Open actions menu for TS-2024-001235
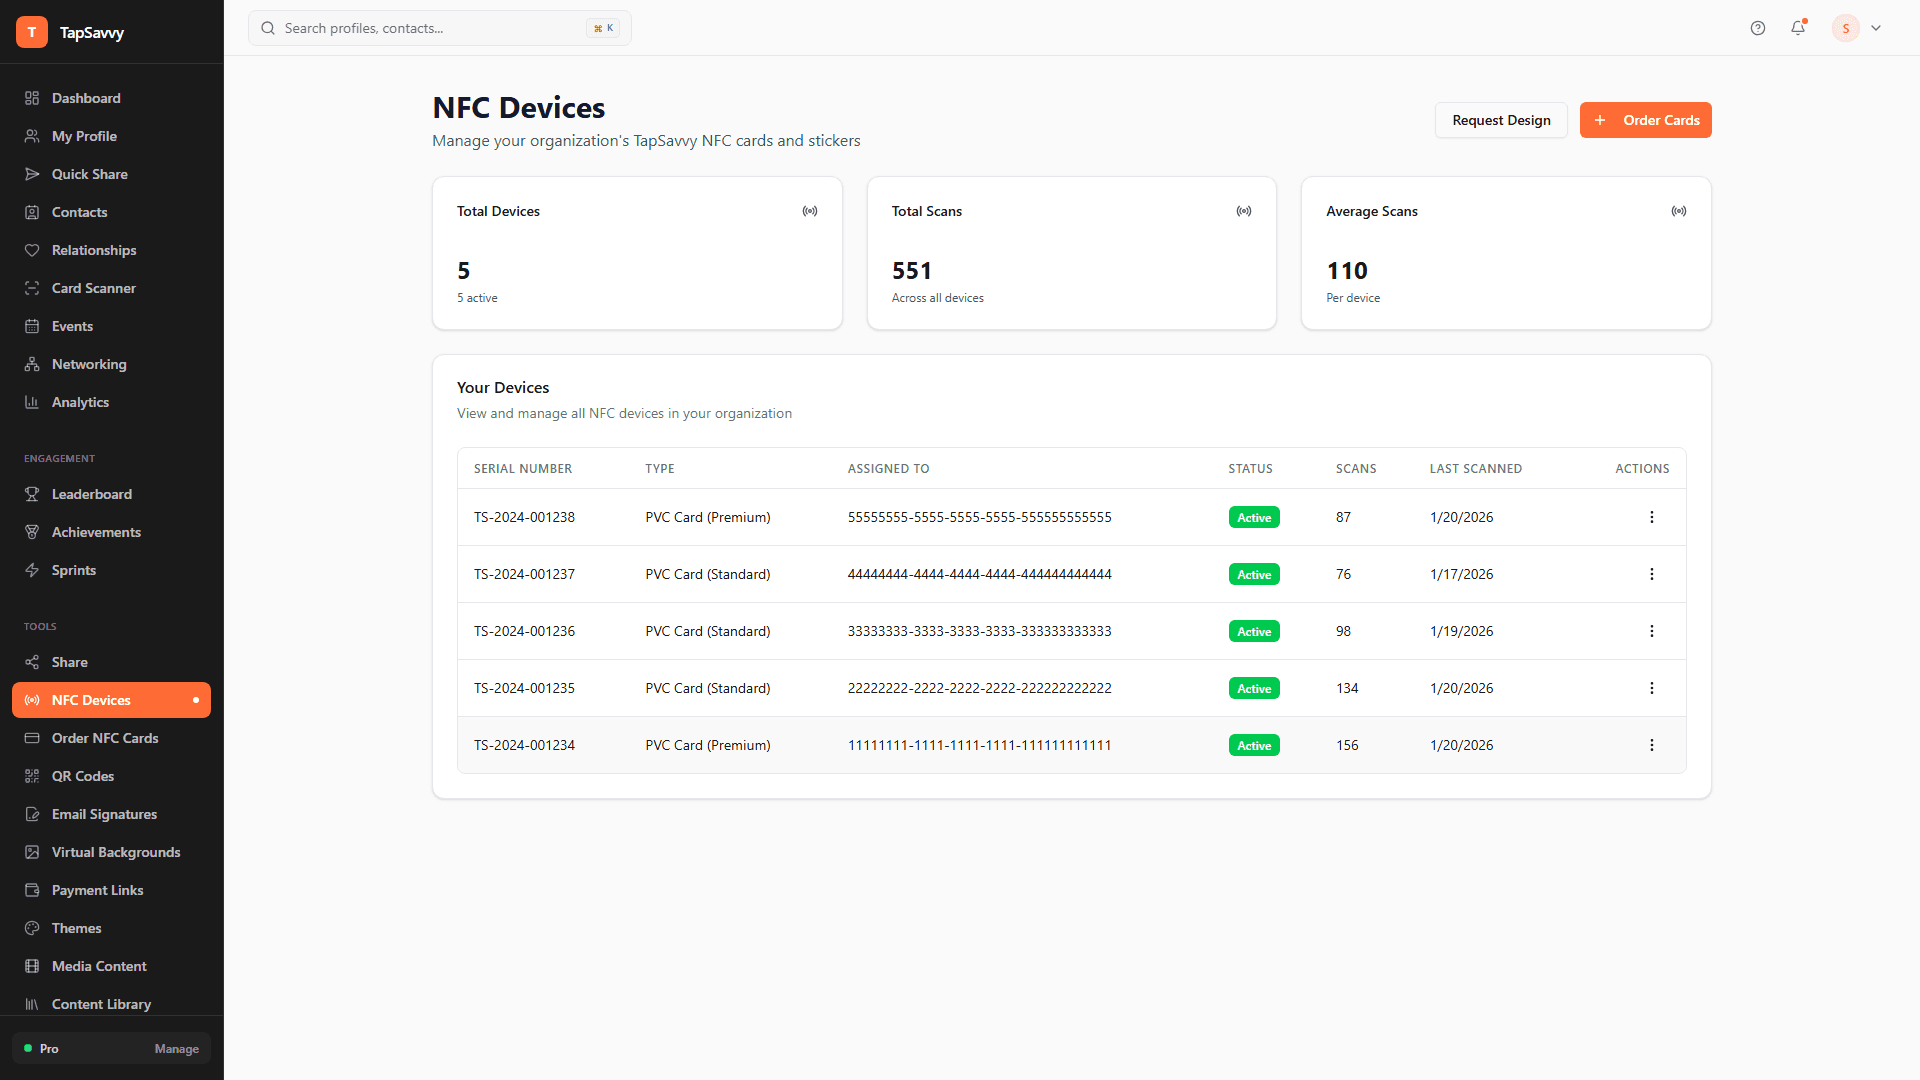 click(1651, 688)
